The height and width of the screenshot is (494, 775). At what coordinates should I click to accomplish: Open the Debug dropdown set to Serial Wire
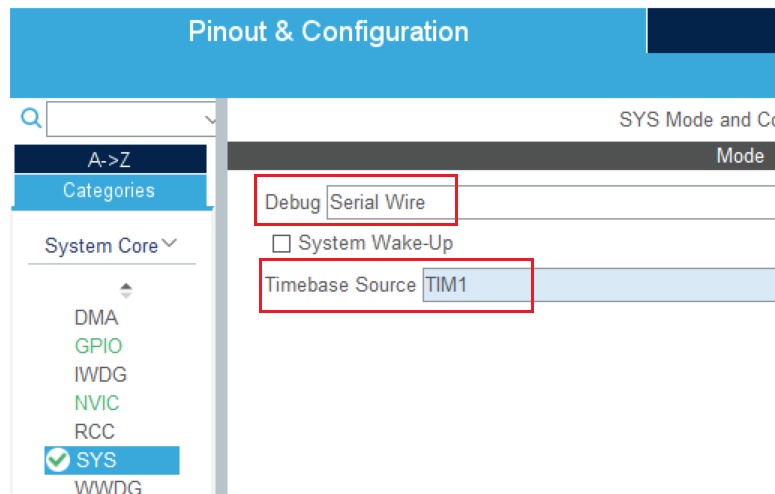[550, 202]
